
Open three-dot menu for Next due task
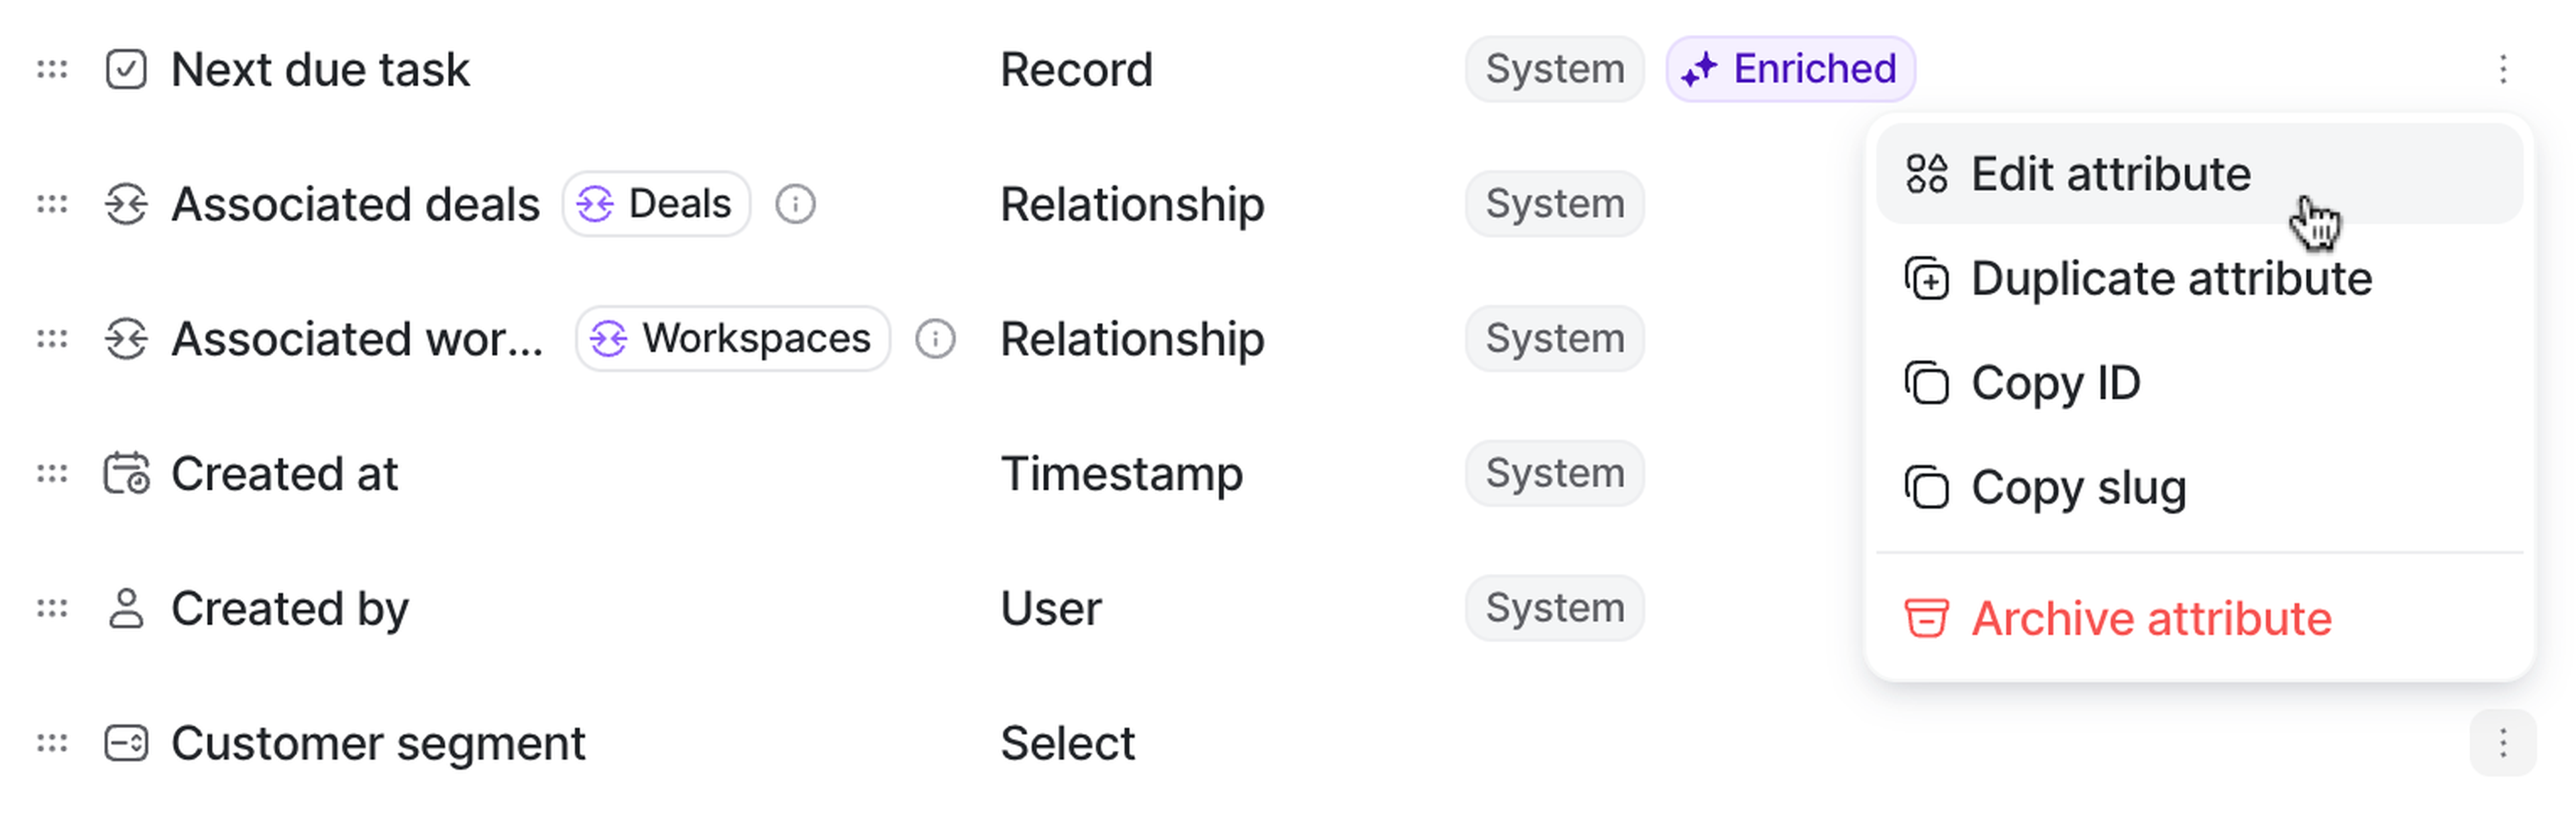[2502, 69]
